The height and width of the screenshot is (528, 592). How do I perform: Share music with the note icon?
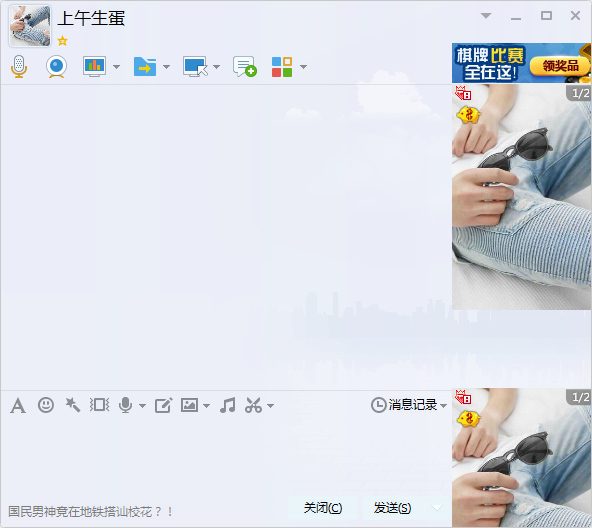pos(228,405)
